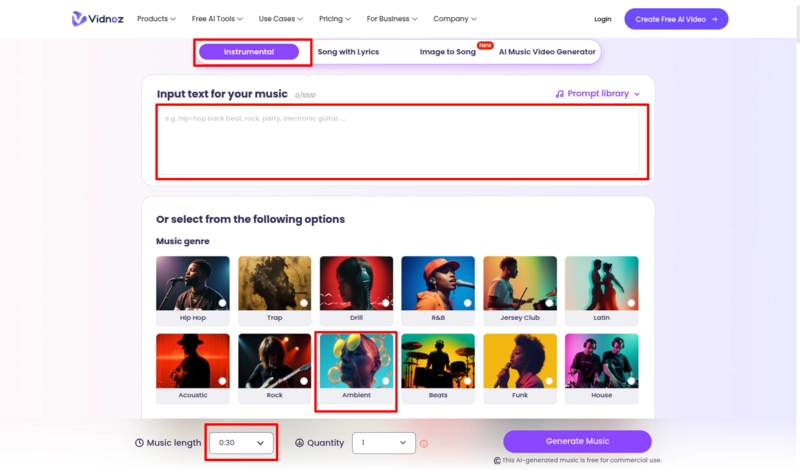Expand the Free AI Tools menu
This screenshot has height=470, width=800.
[217, 19]
